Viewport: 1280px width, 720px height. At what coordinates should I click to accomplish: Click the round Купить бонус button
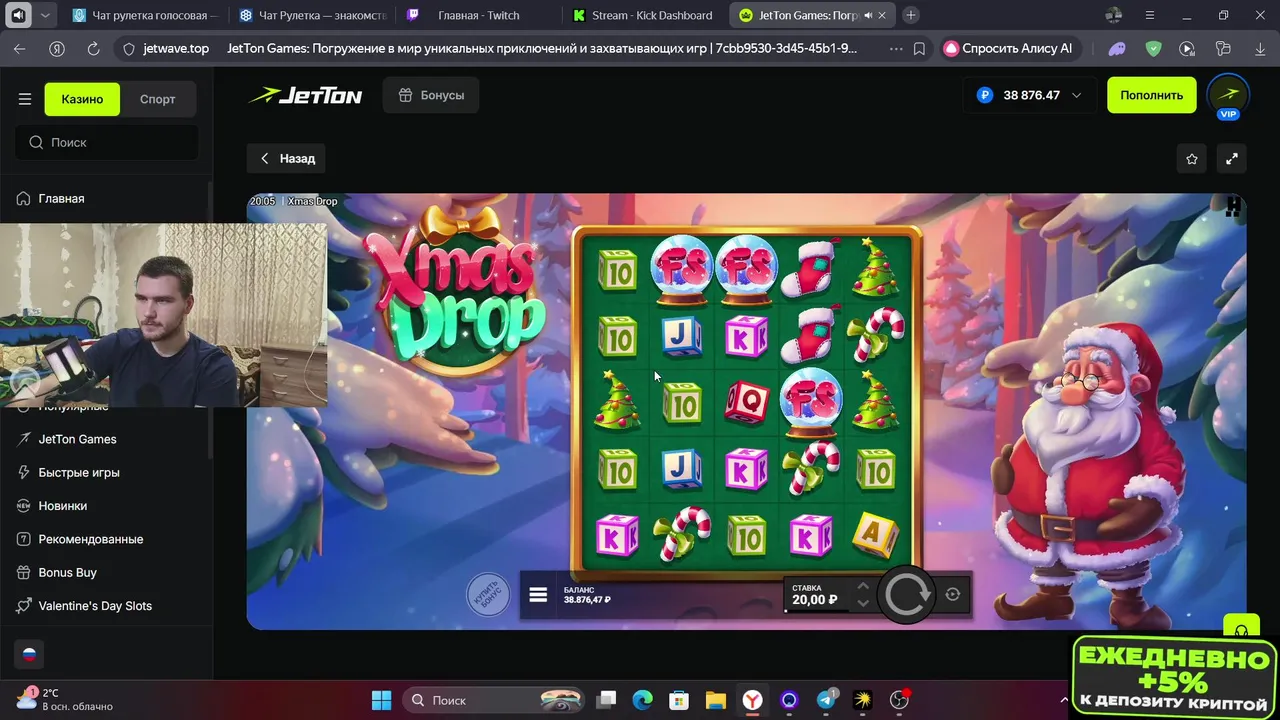click(x=488, y=595)
